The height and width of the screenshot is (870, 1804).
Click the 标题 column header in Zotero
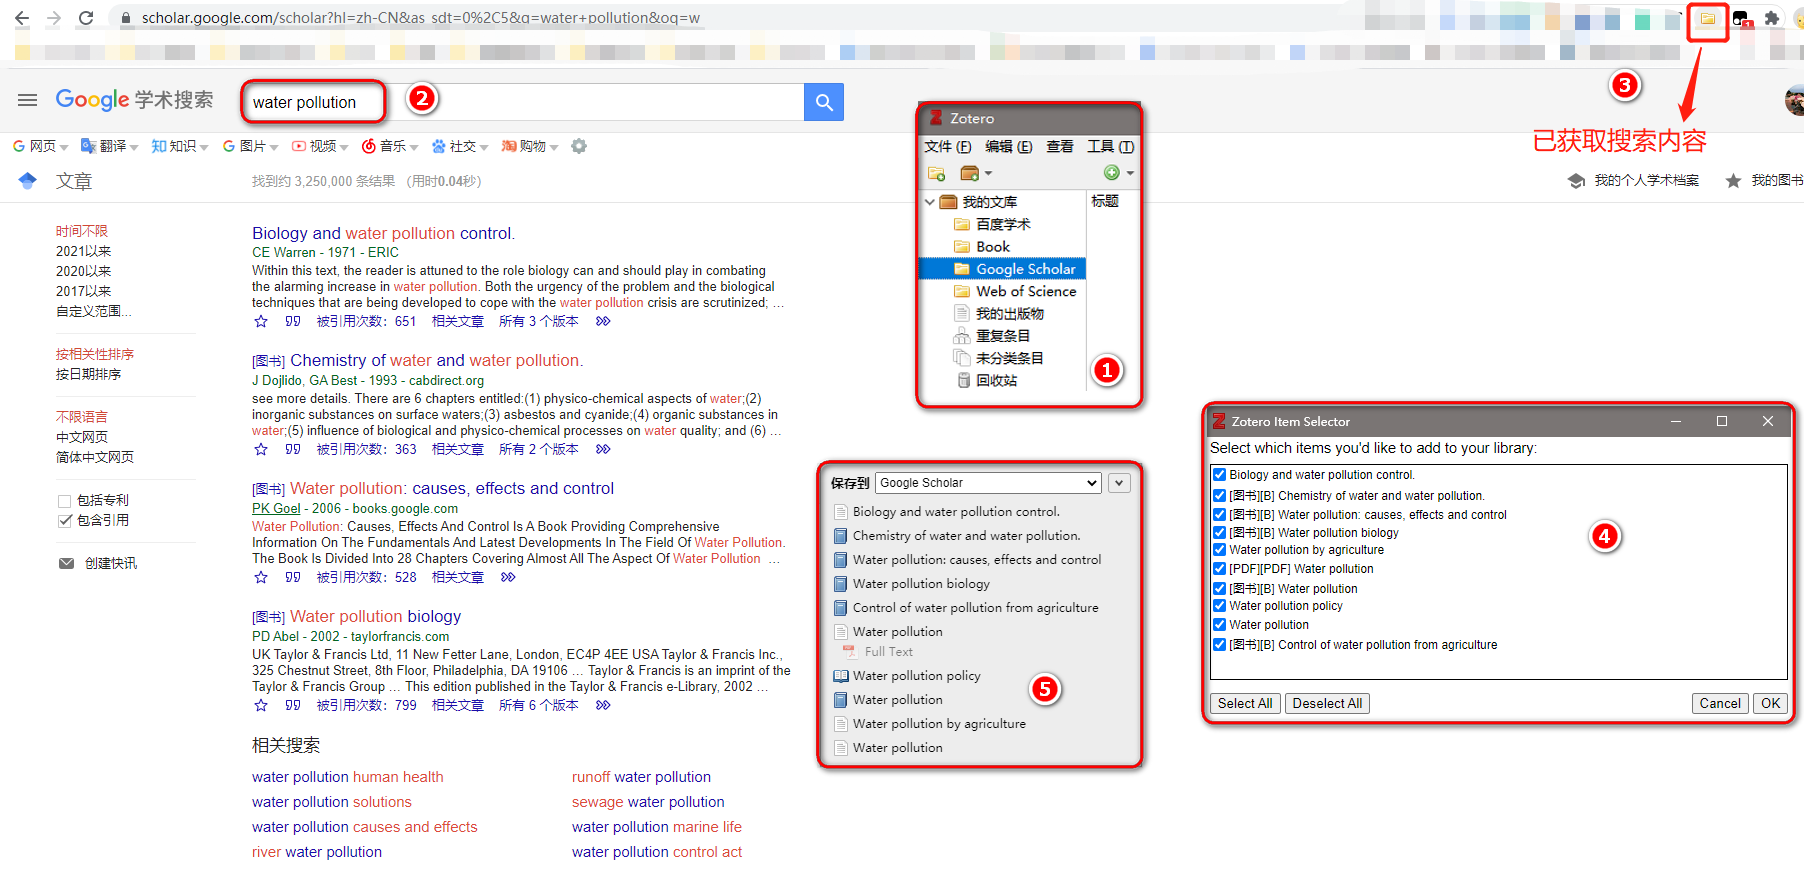click(1105, 201)
